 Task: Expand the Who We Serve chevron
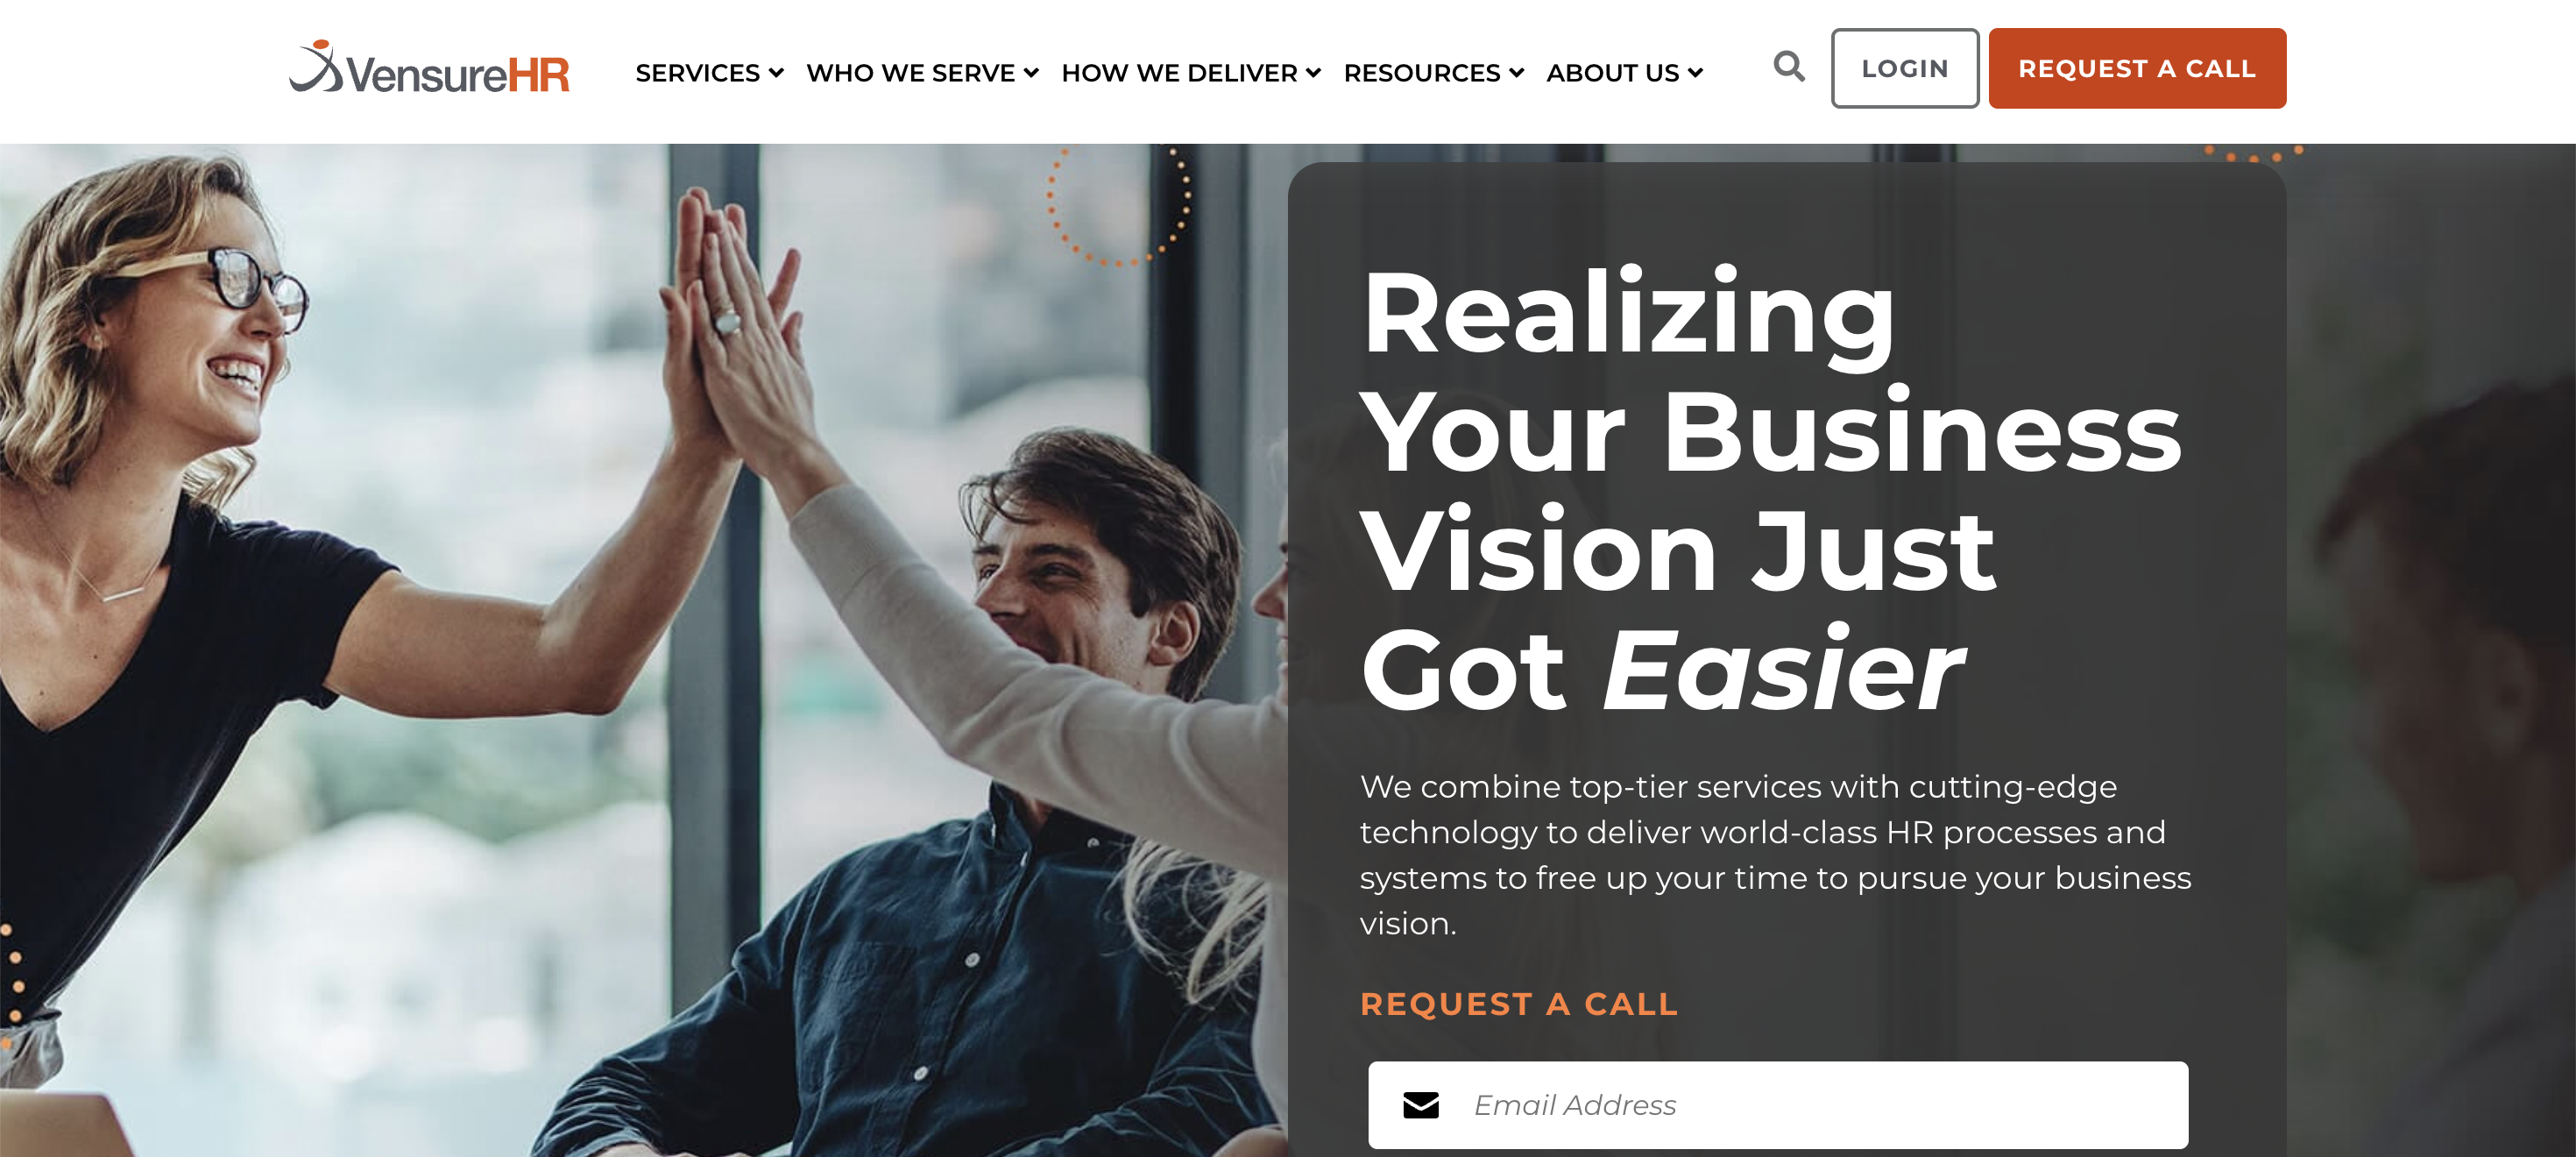click(x=1031, y=73)
